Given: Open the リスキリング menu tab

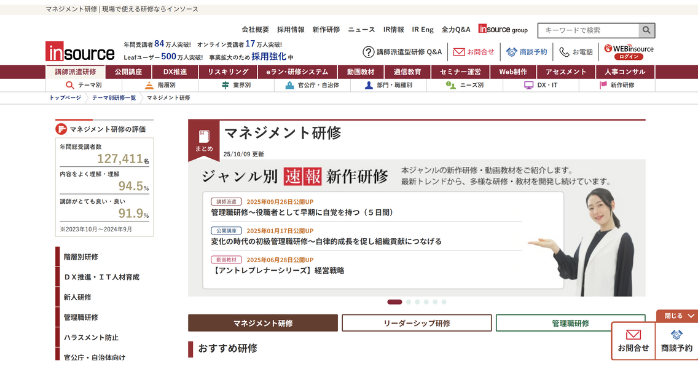Looking at the screenshot, I should point(228,72).
